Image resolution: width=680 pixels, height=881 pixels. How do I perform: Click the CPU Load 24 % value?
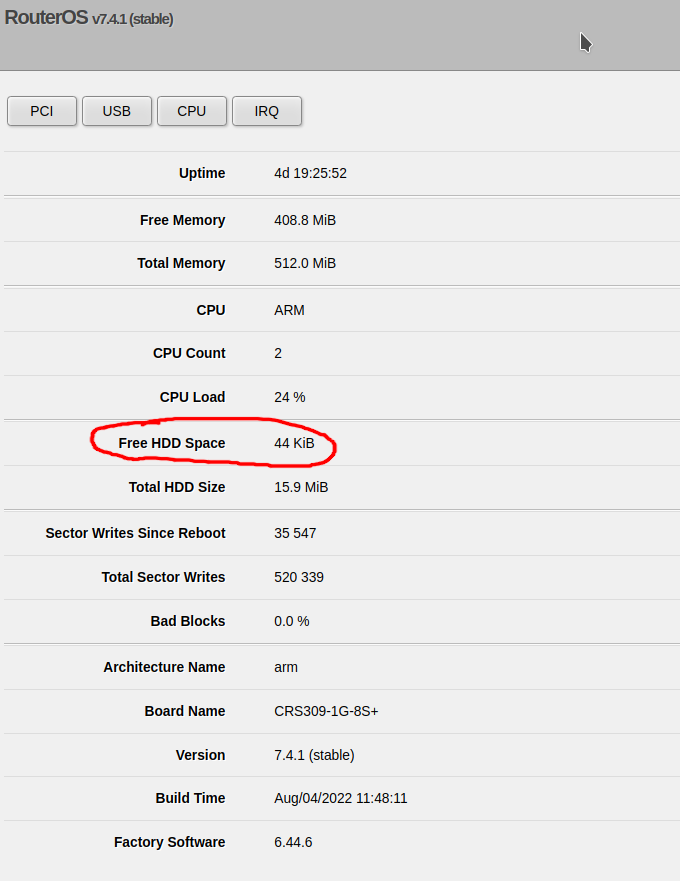pos(289,397)
